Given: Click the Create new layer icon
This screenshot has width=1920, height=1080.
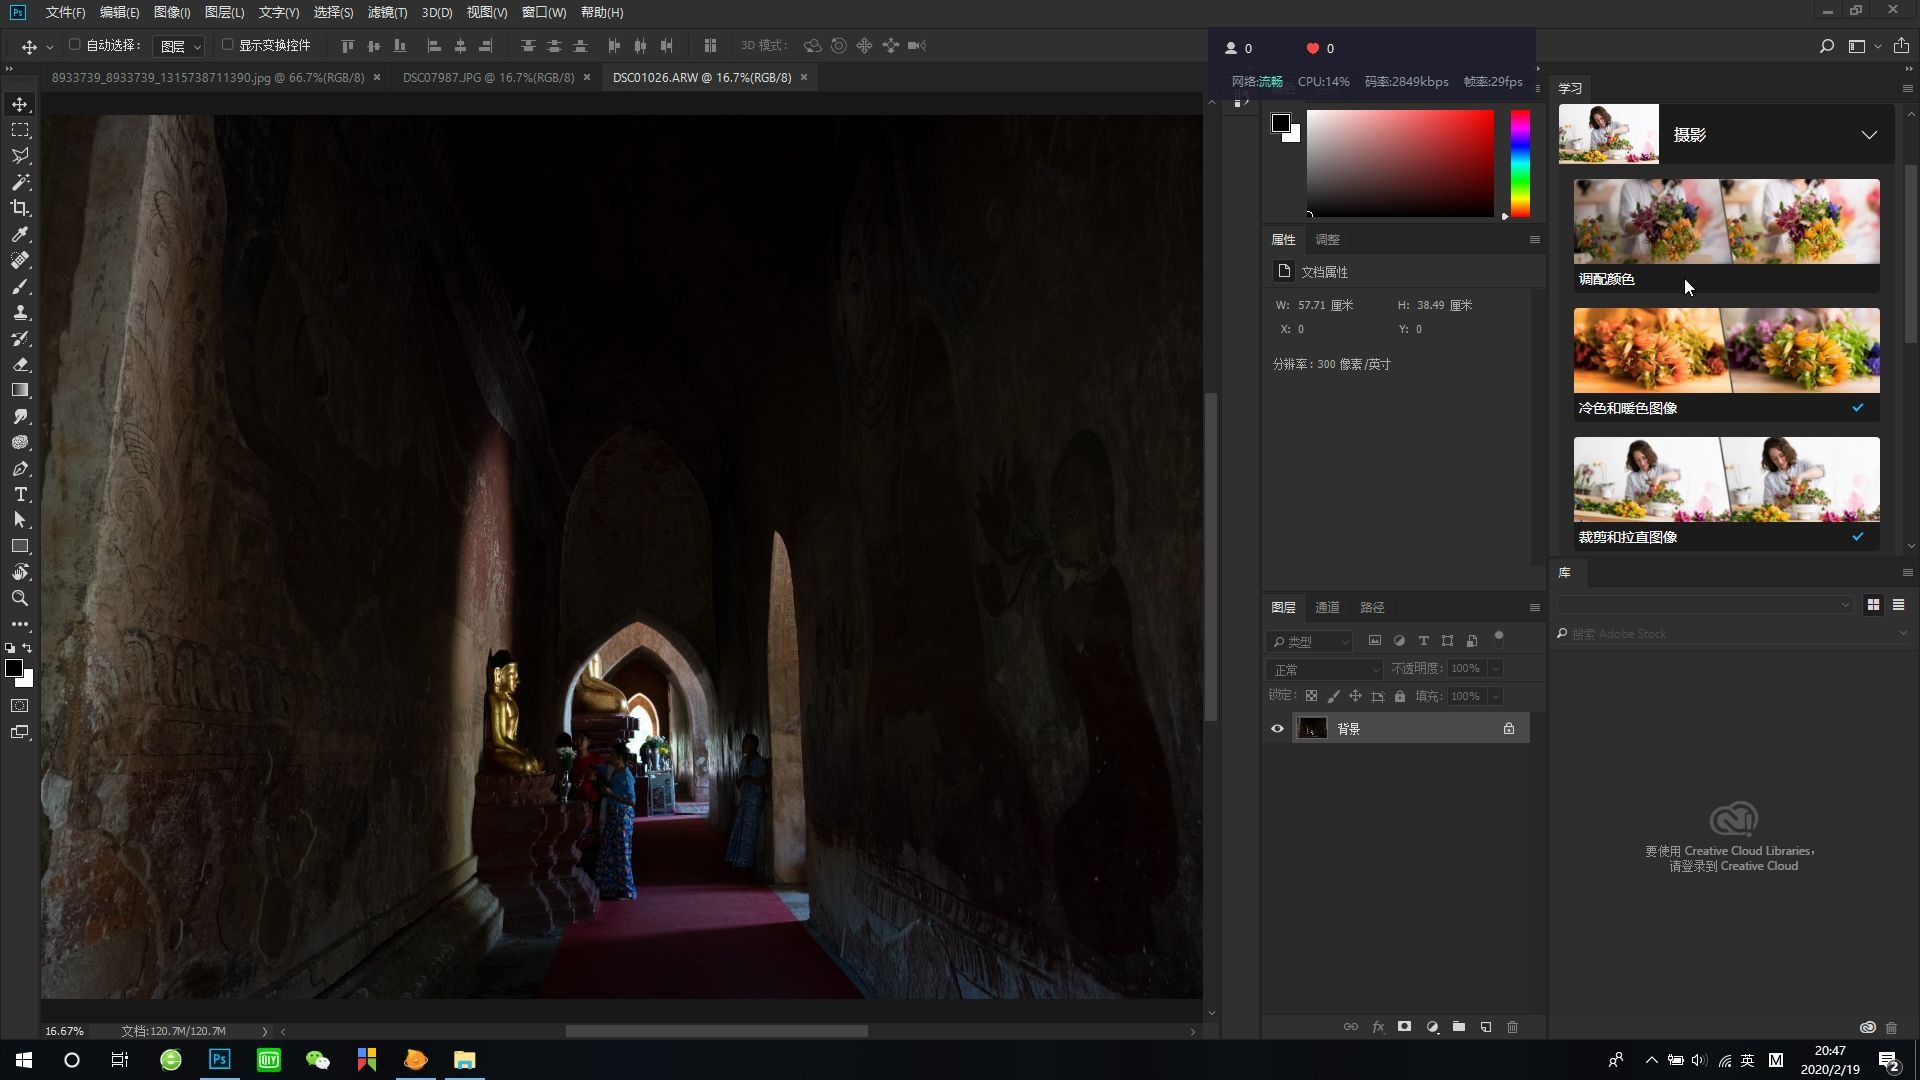Looking at the screenshot, I should (1486, 1026).
